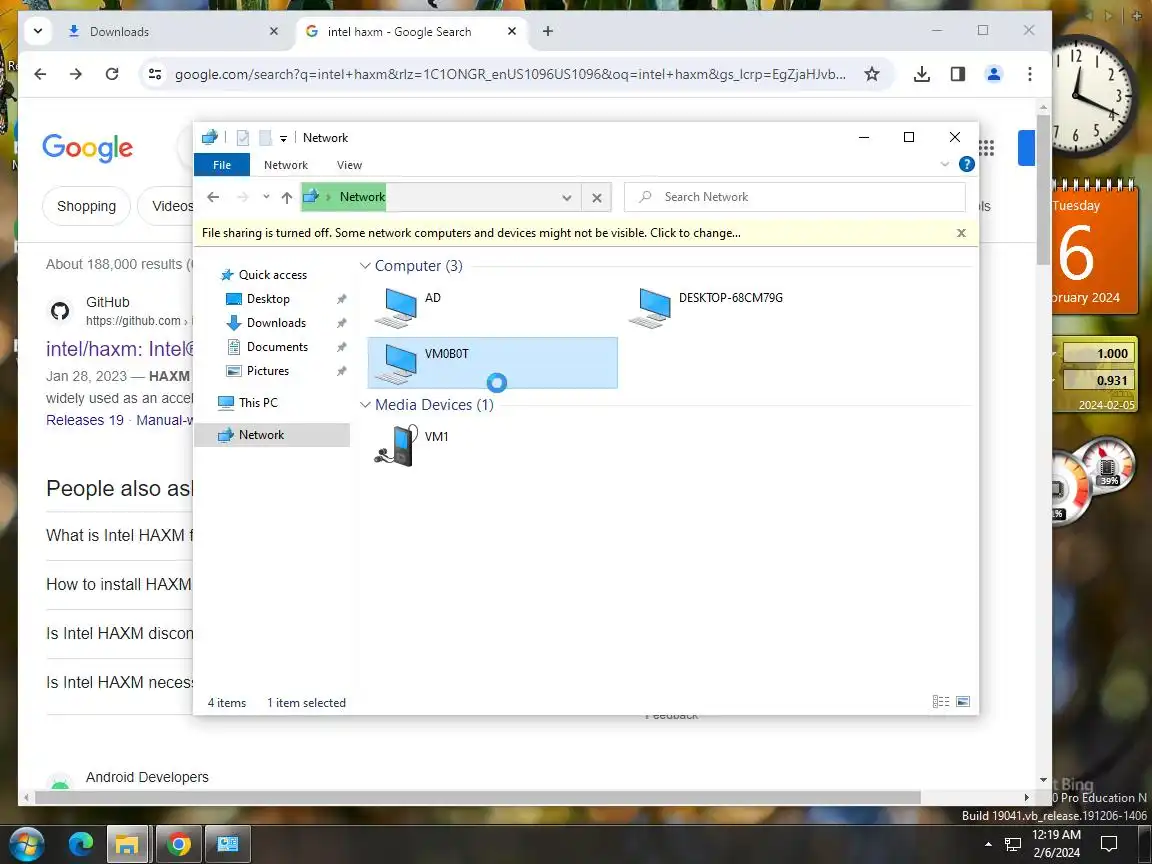
Task: Reload the Chrome page
Action: (112, 73)
